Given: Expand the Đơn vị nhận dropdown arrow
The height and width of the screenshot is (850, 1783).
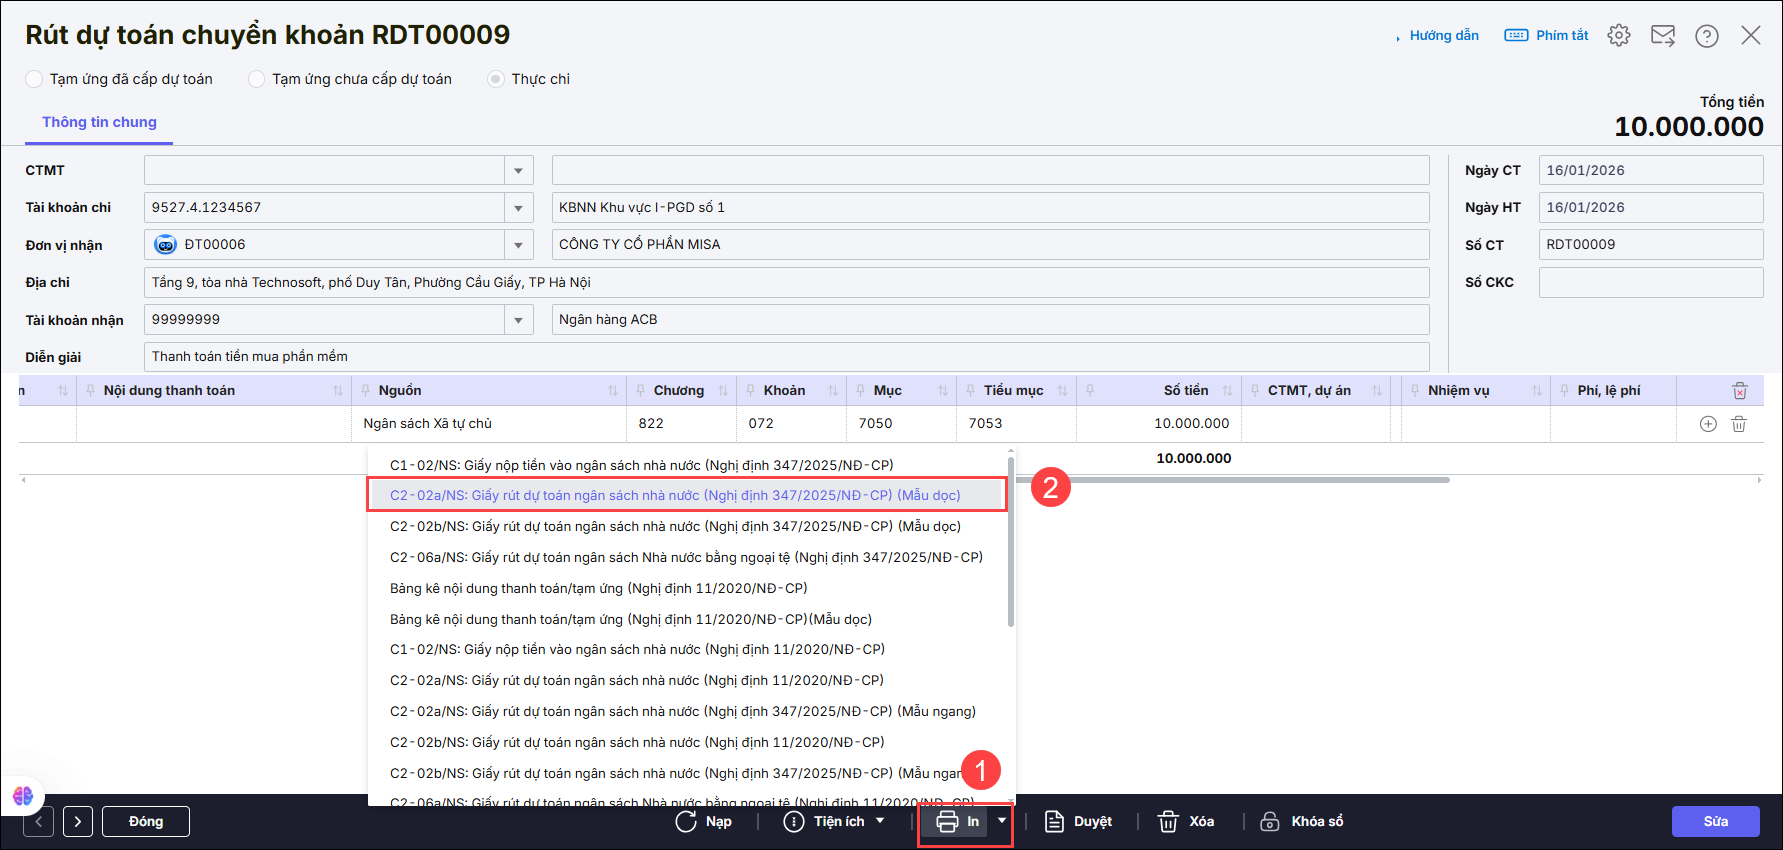Looking at the screenshot, I should (x=518, y=245).
